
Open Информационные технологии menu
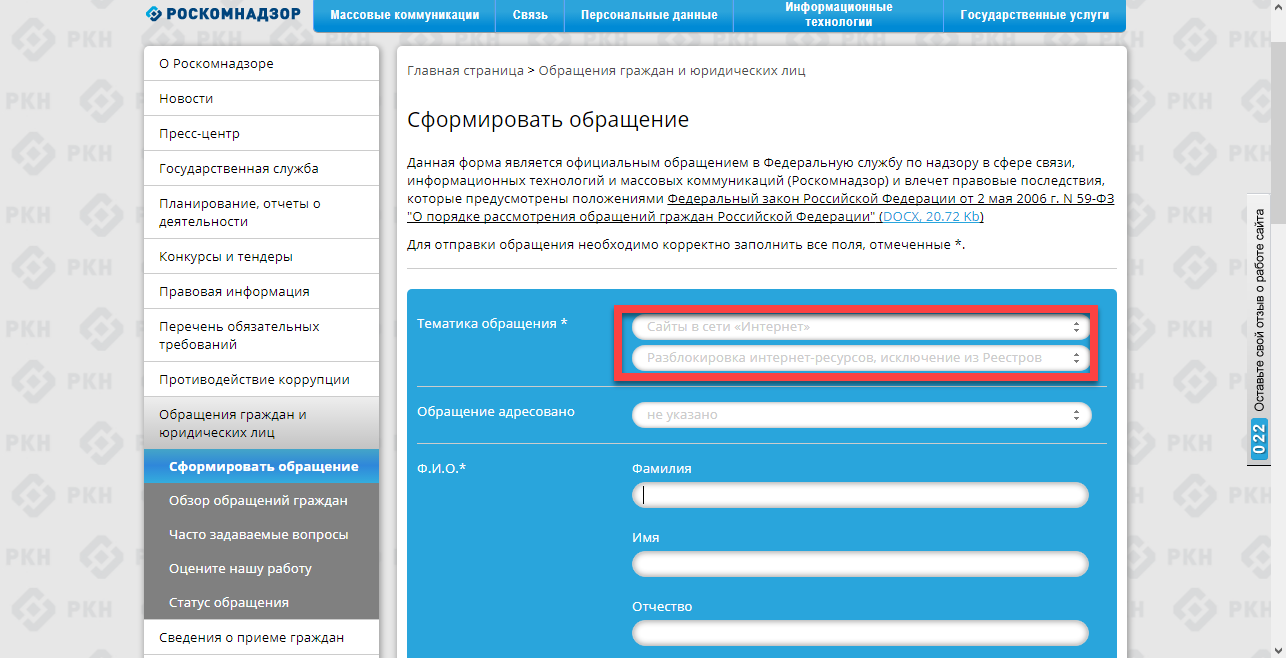[838, 14]
